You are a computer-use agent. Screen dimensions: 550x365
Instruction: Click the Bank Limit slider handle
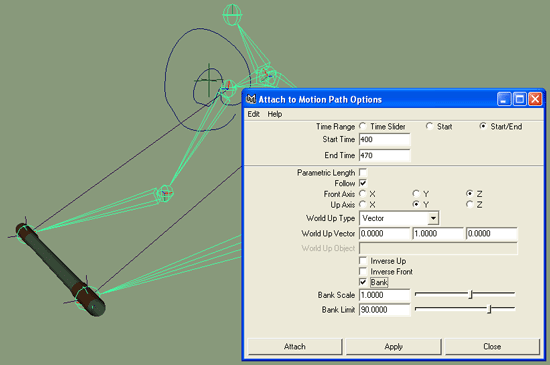490,309
